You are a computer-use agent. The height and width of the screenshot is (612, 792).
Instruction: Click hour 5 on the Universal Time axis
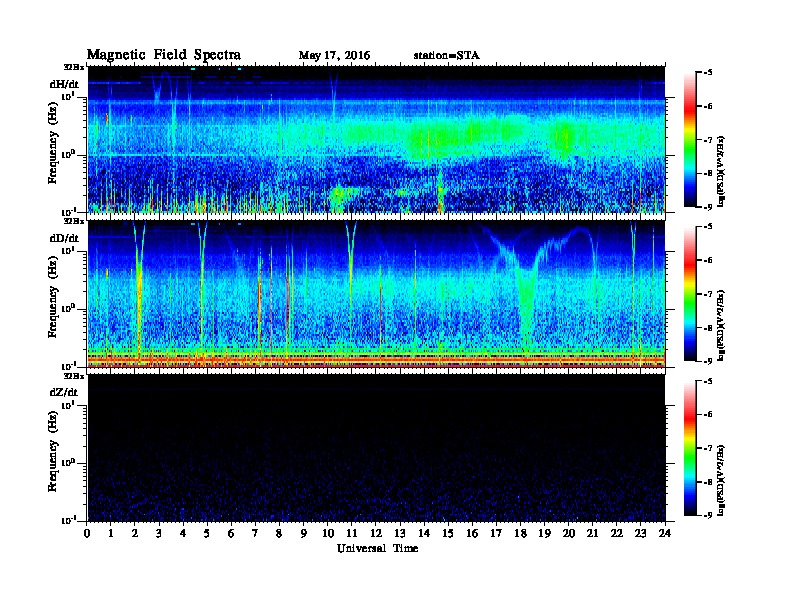(x=207, y=534)
